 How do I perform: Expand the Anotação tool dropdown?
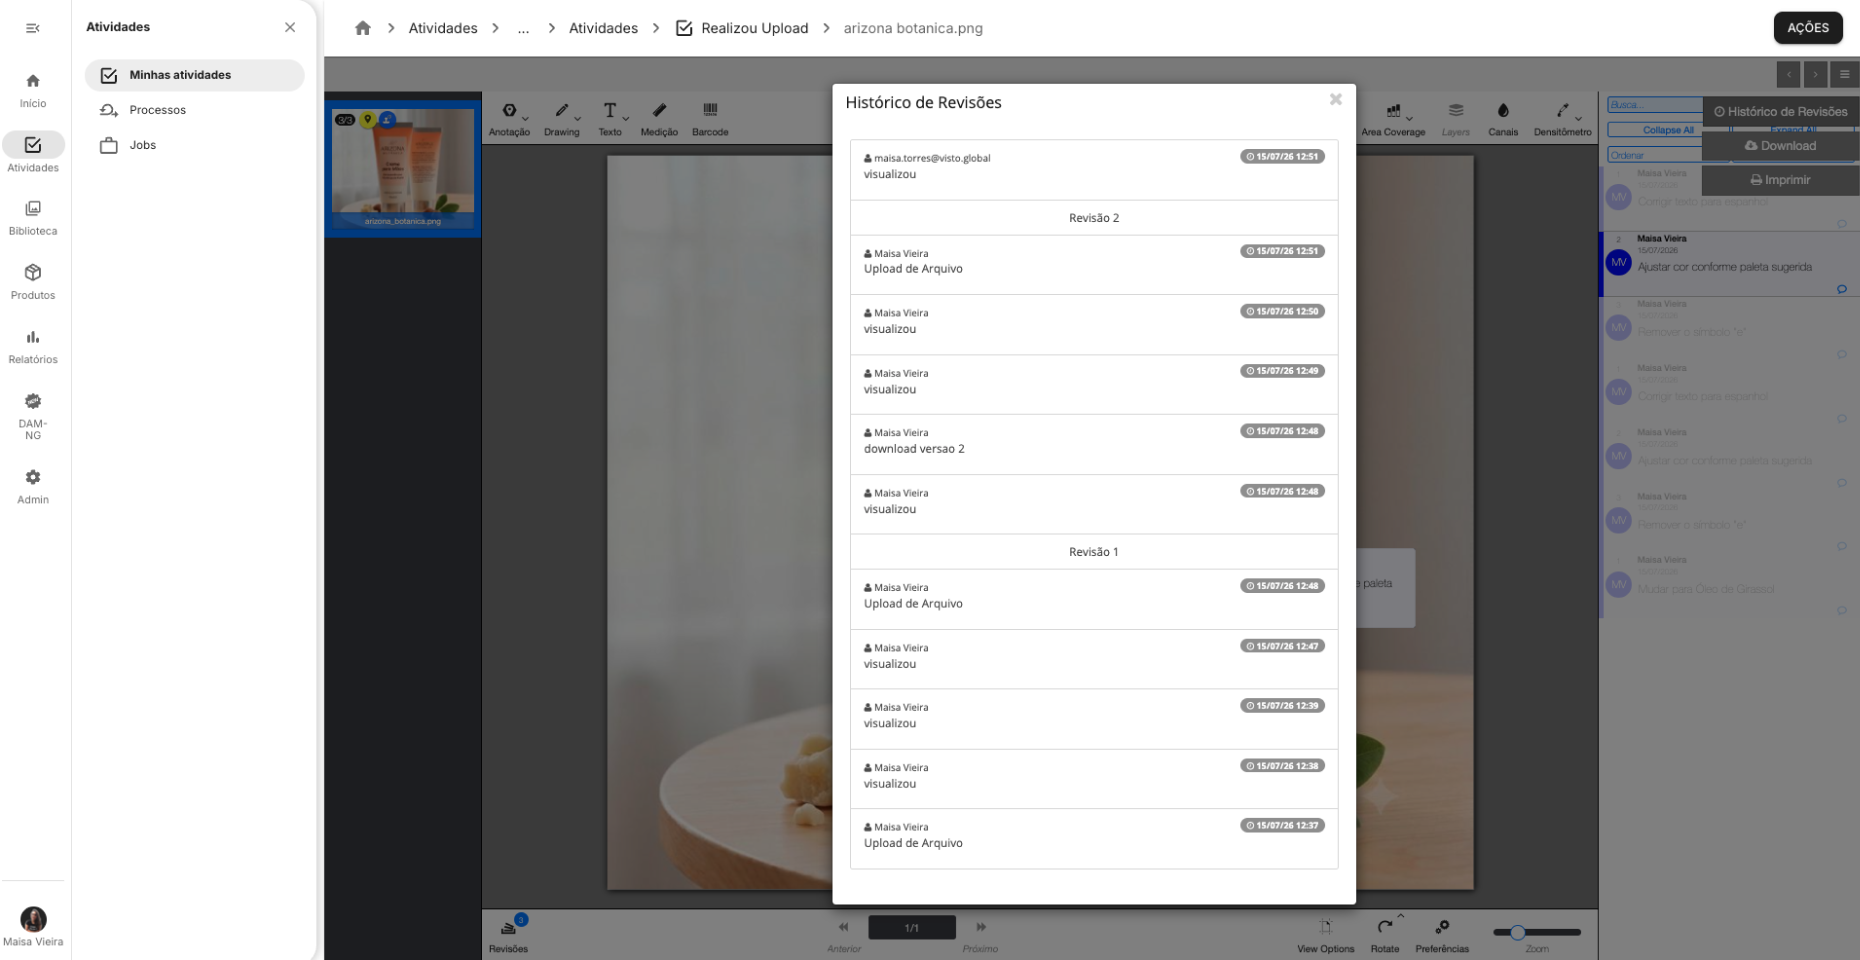pyautogui.click(x=525, y=119)
